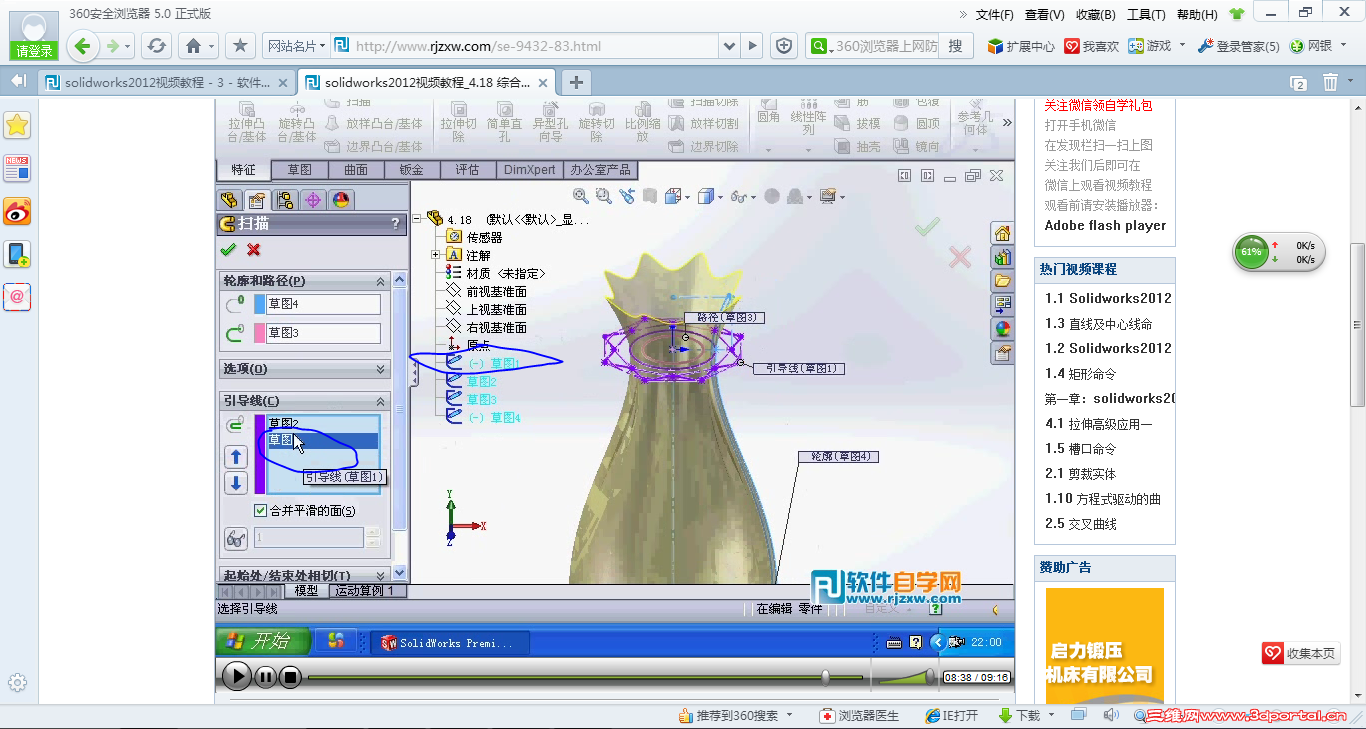Open the DisplayManager color-ball tab icon
Image resolution: width=1366 pixels, height=729 pixels.
coord(341,199)
